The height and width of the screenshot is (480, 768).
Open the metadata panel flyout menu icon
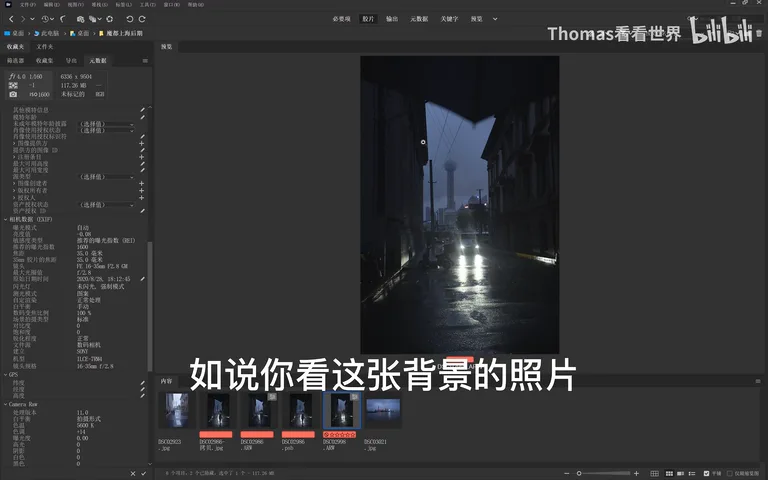coord(145,61)
